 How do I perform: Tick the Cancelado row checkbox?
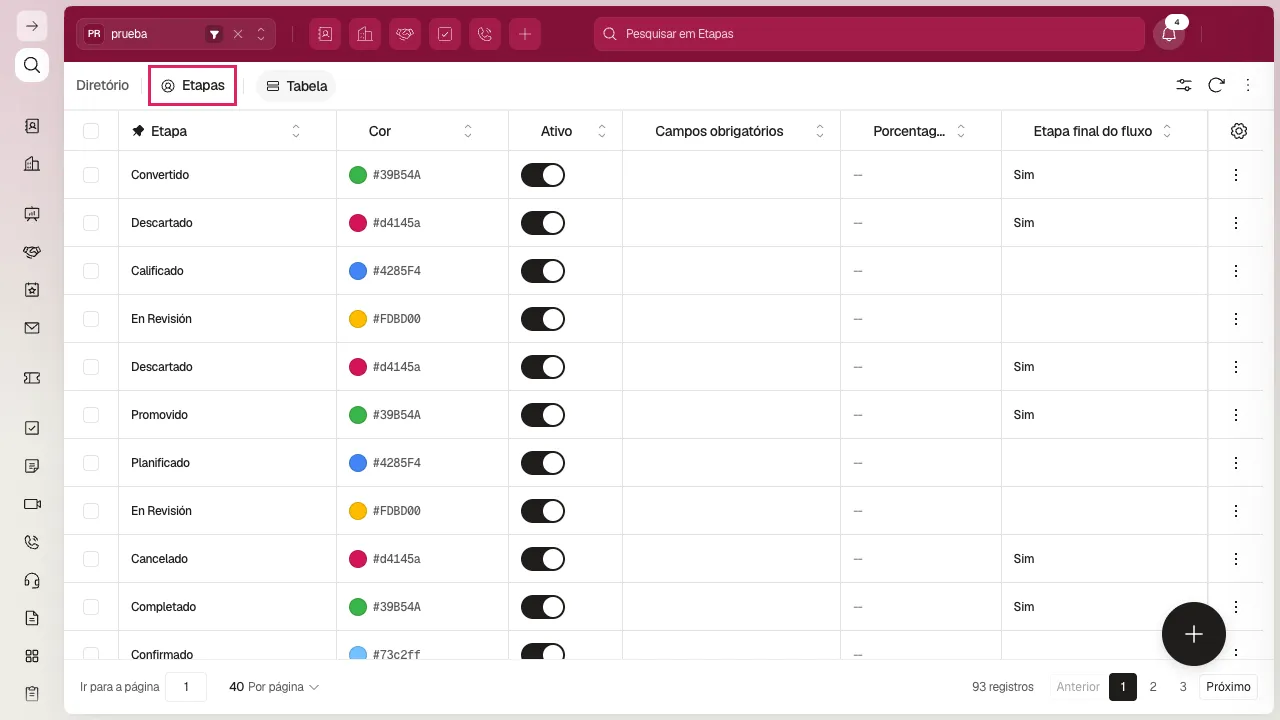pos(91,559)
